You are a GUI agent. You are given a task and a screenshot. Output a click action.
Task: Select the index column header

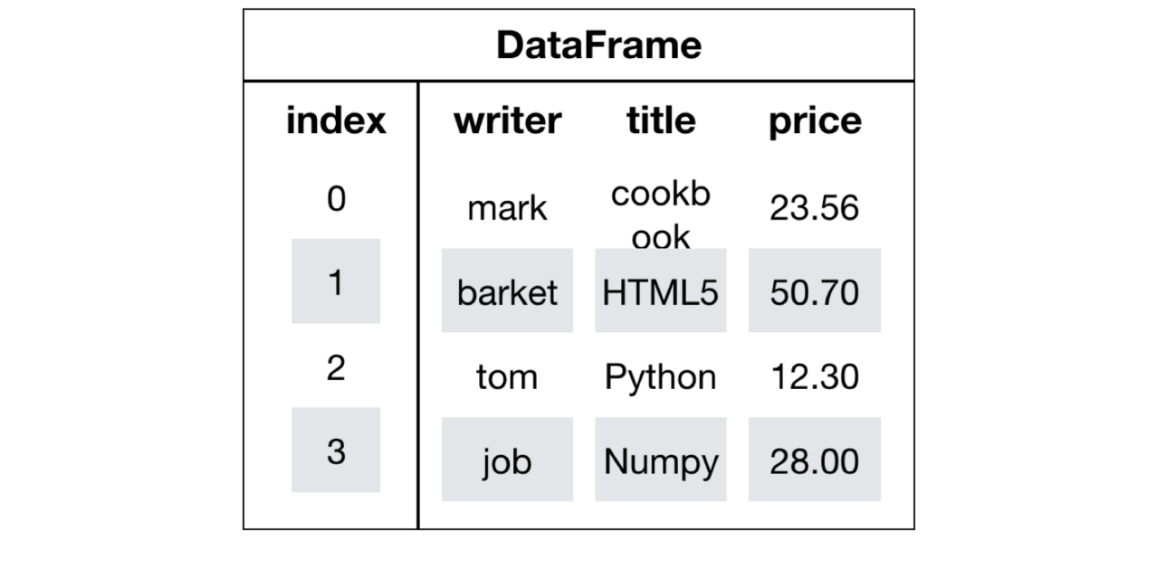click(x=336, y=121)
